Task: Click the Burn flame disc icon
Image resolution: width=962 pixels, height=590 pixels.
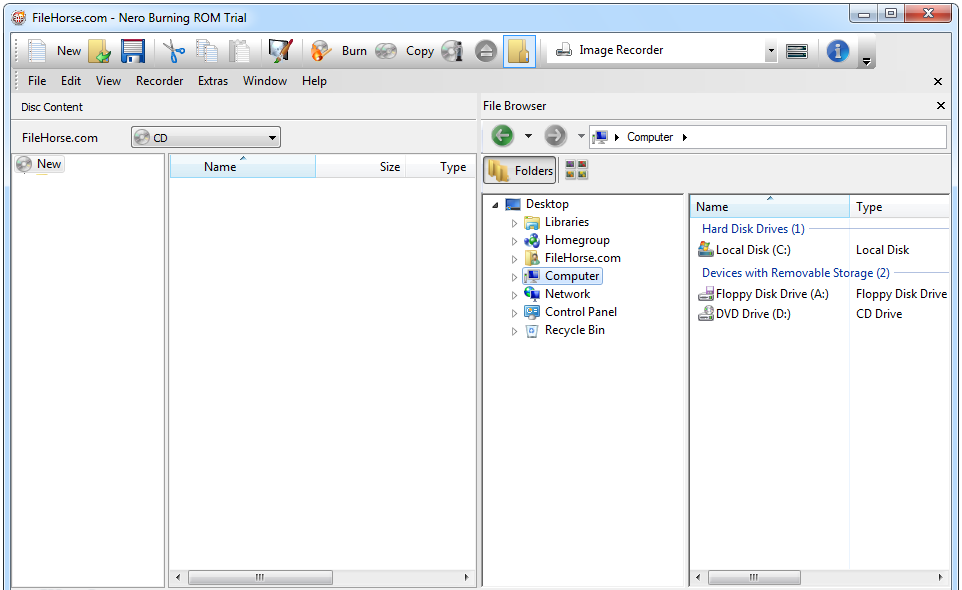Action: point(321,51)
